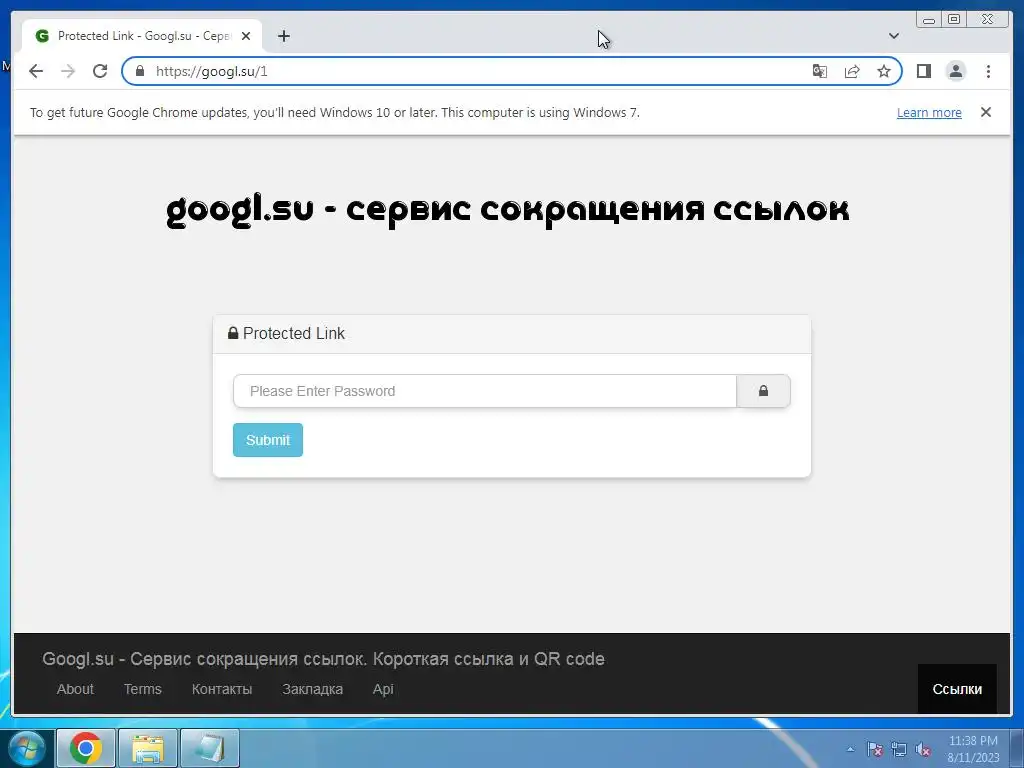Click the Googl.su footer title text
The width and height of the screenshot is (1024, 768).
[323, 659]
